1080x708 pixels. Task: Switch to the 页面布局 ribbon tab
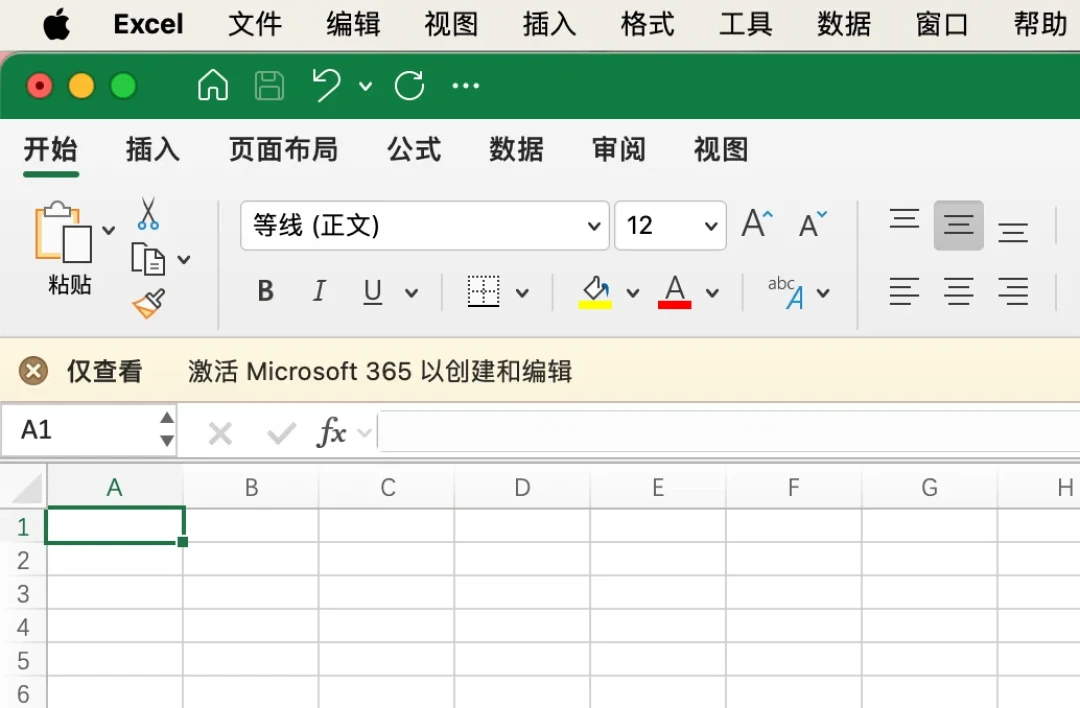click(x=283, y=149)
